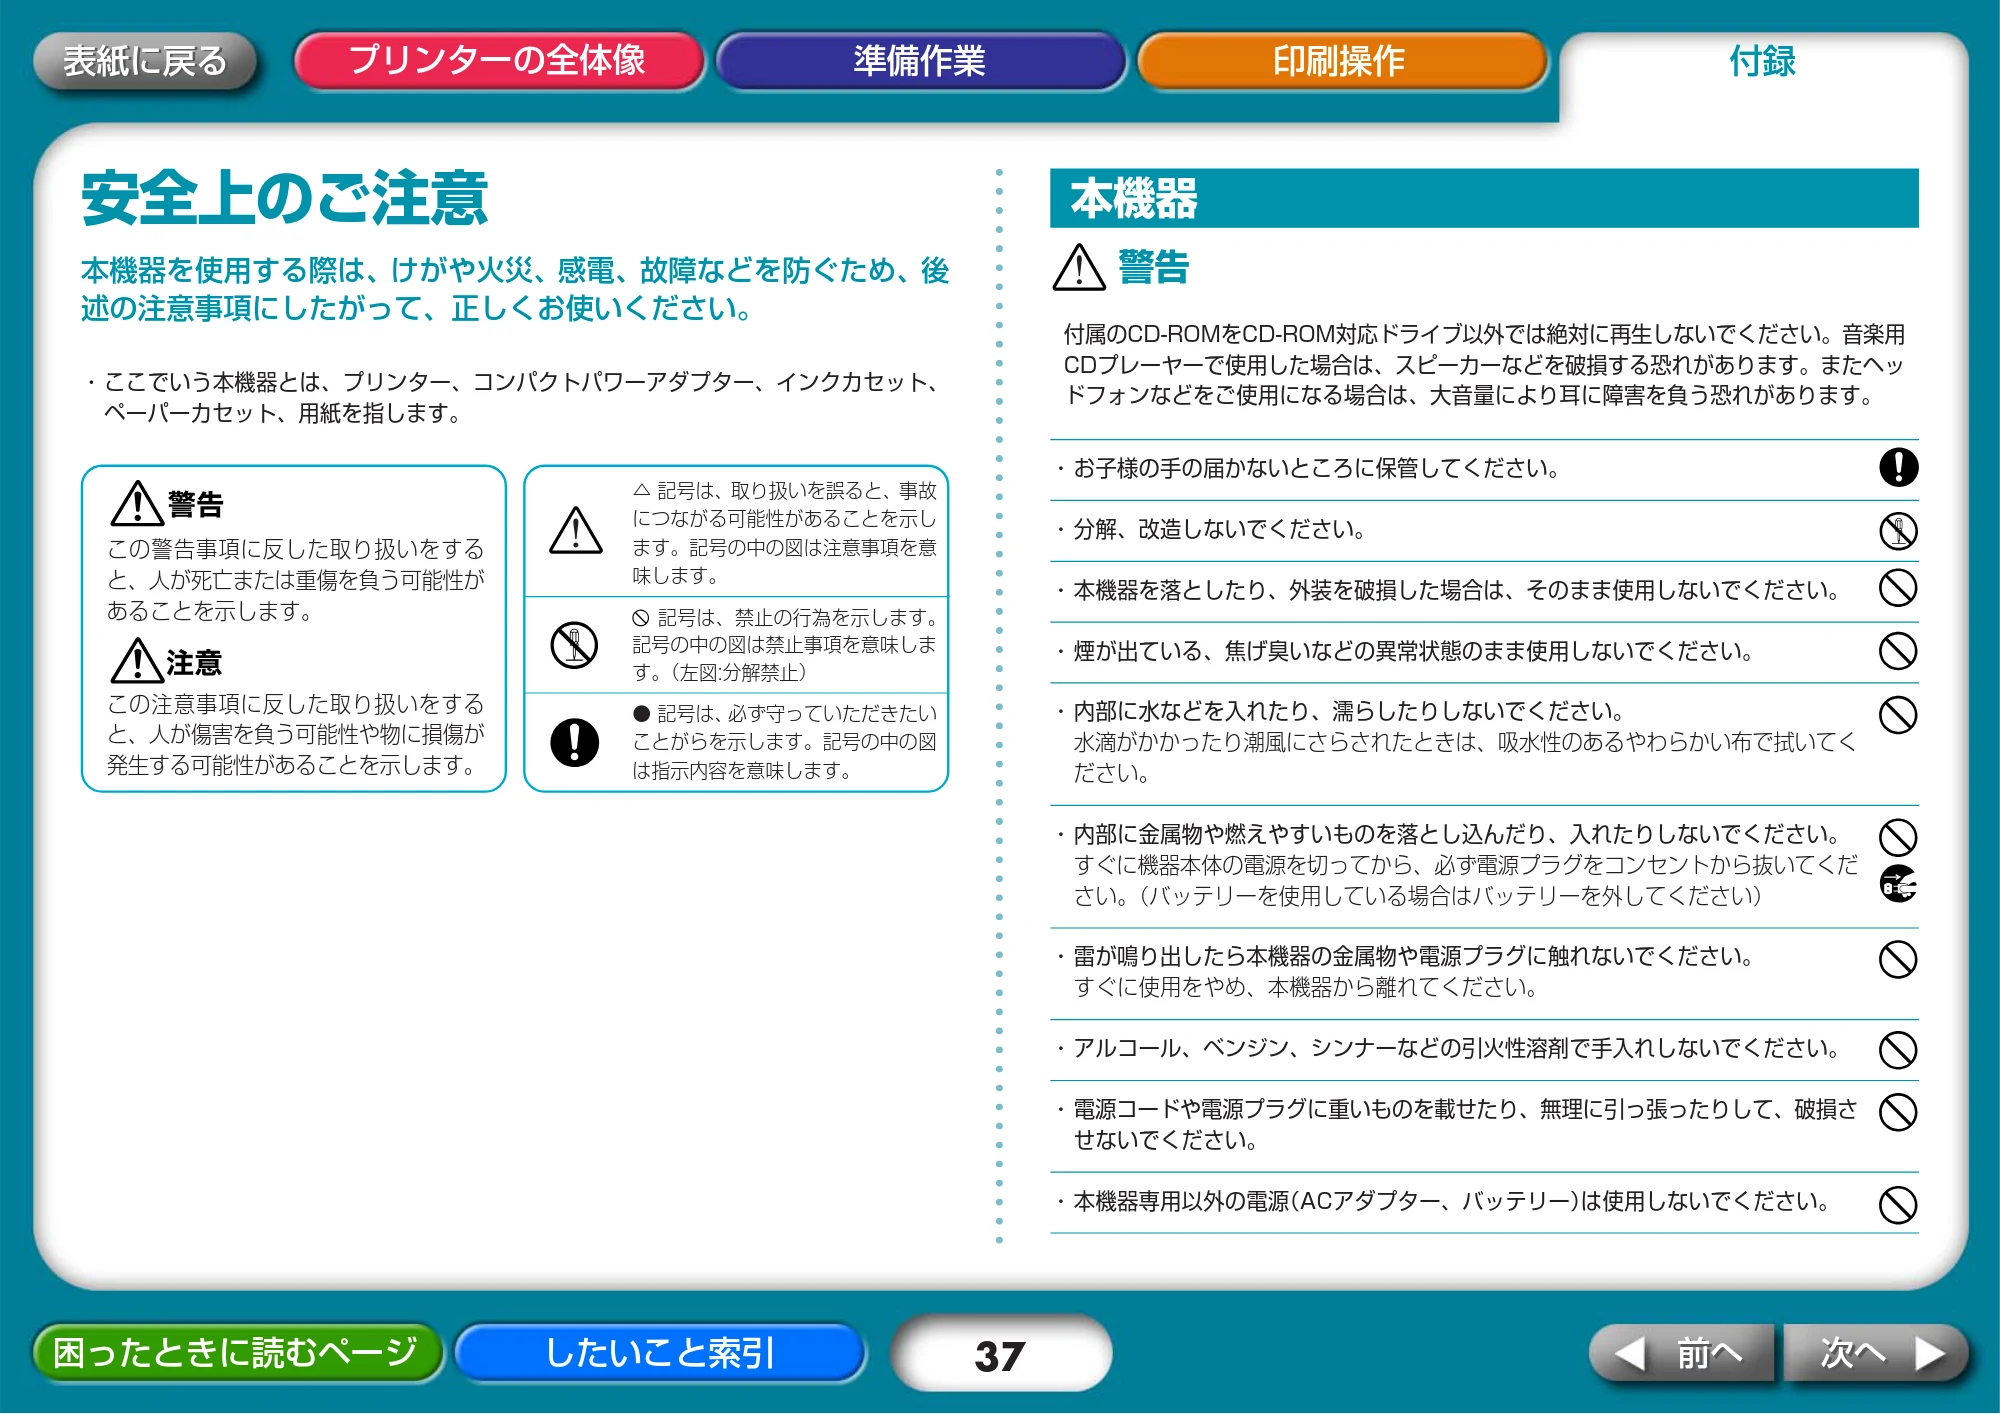Image resolution: width=2000 pixels, height=1414 pixels.
Task: Open the プリンターの全体像 tab
Action: pos(498,61)
